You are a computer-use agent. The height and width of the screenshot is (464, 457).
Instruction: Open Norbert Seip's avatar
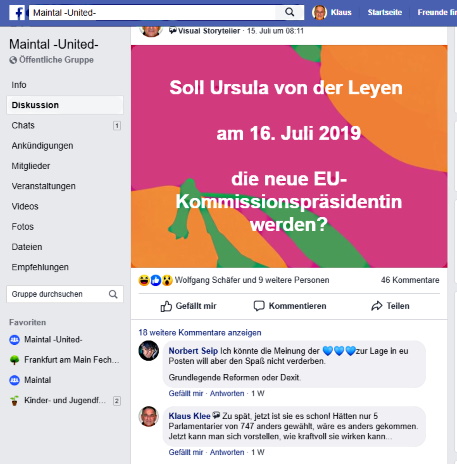[149, 351]
